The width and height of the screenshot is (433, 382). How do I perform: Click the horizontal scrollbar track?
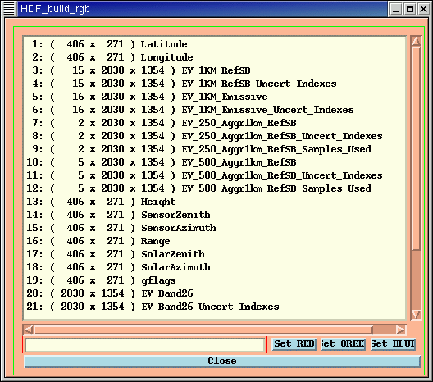coord(383,330)
